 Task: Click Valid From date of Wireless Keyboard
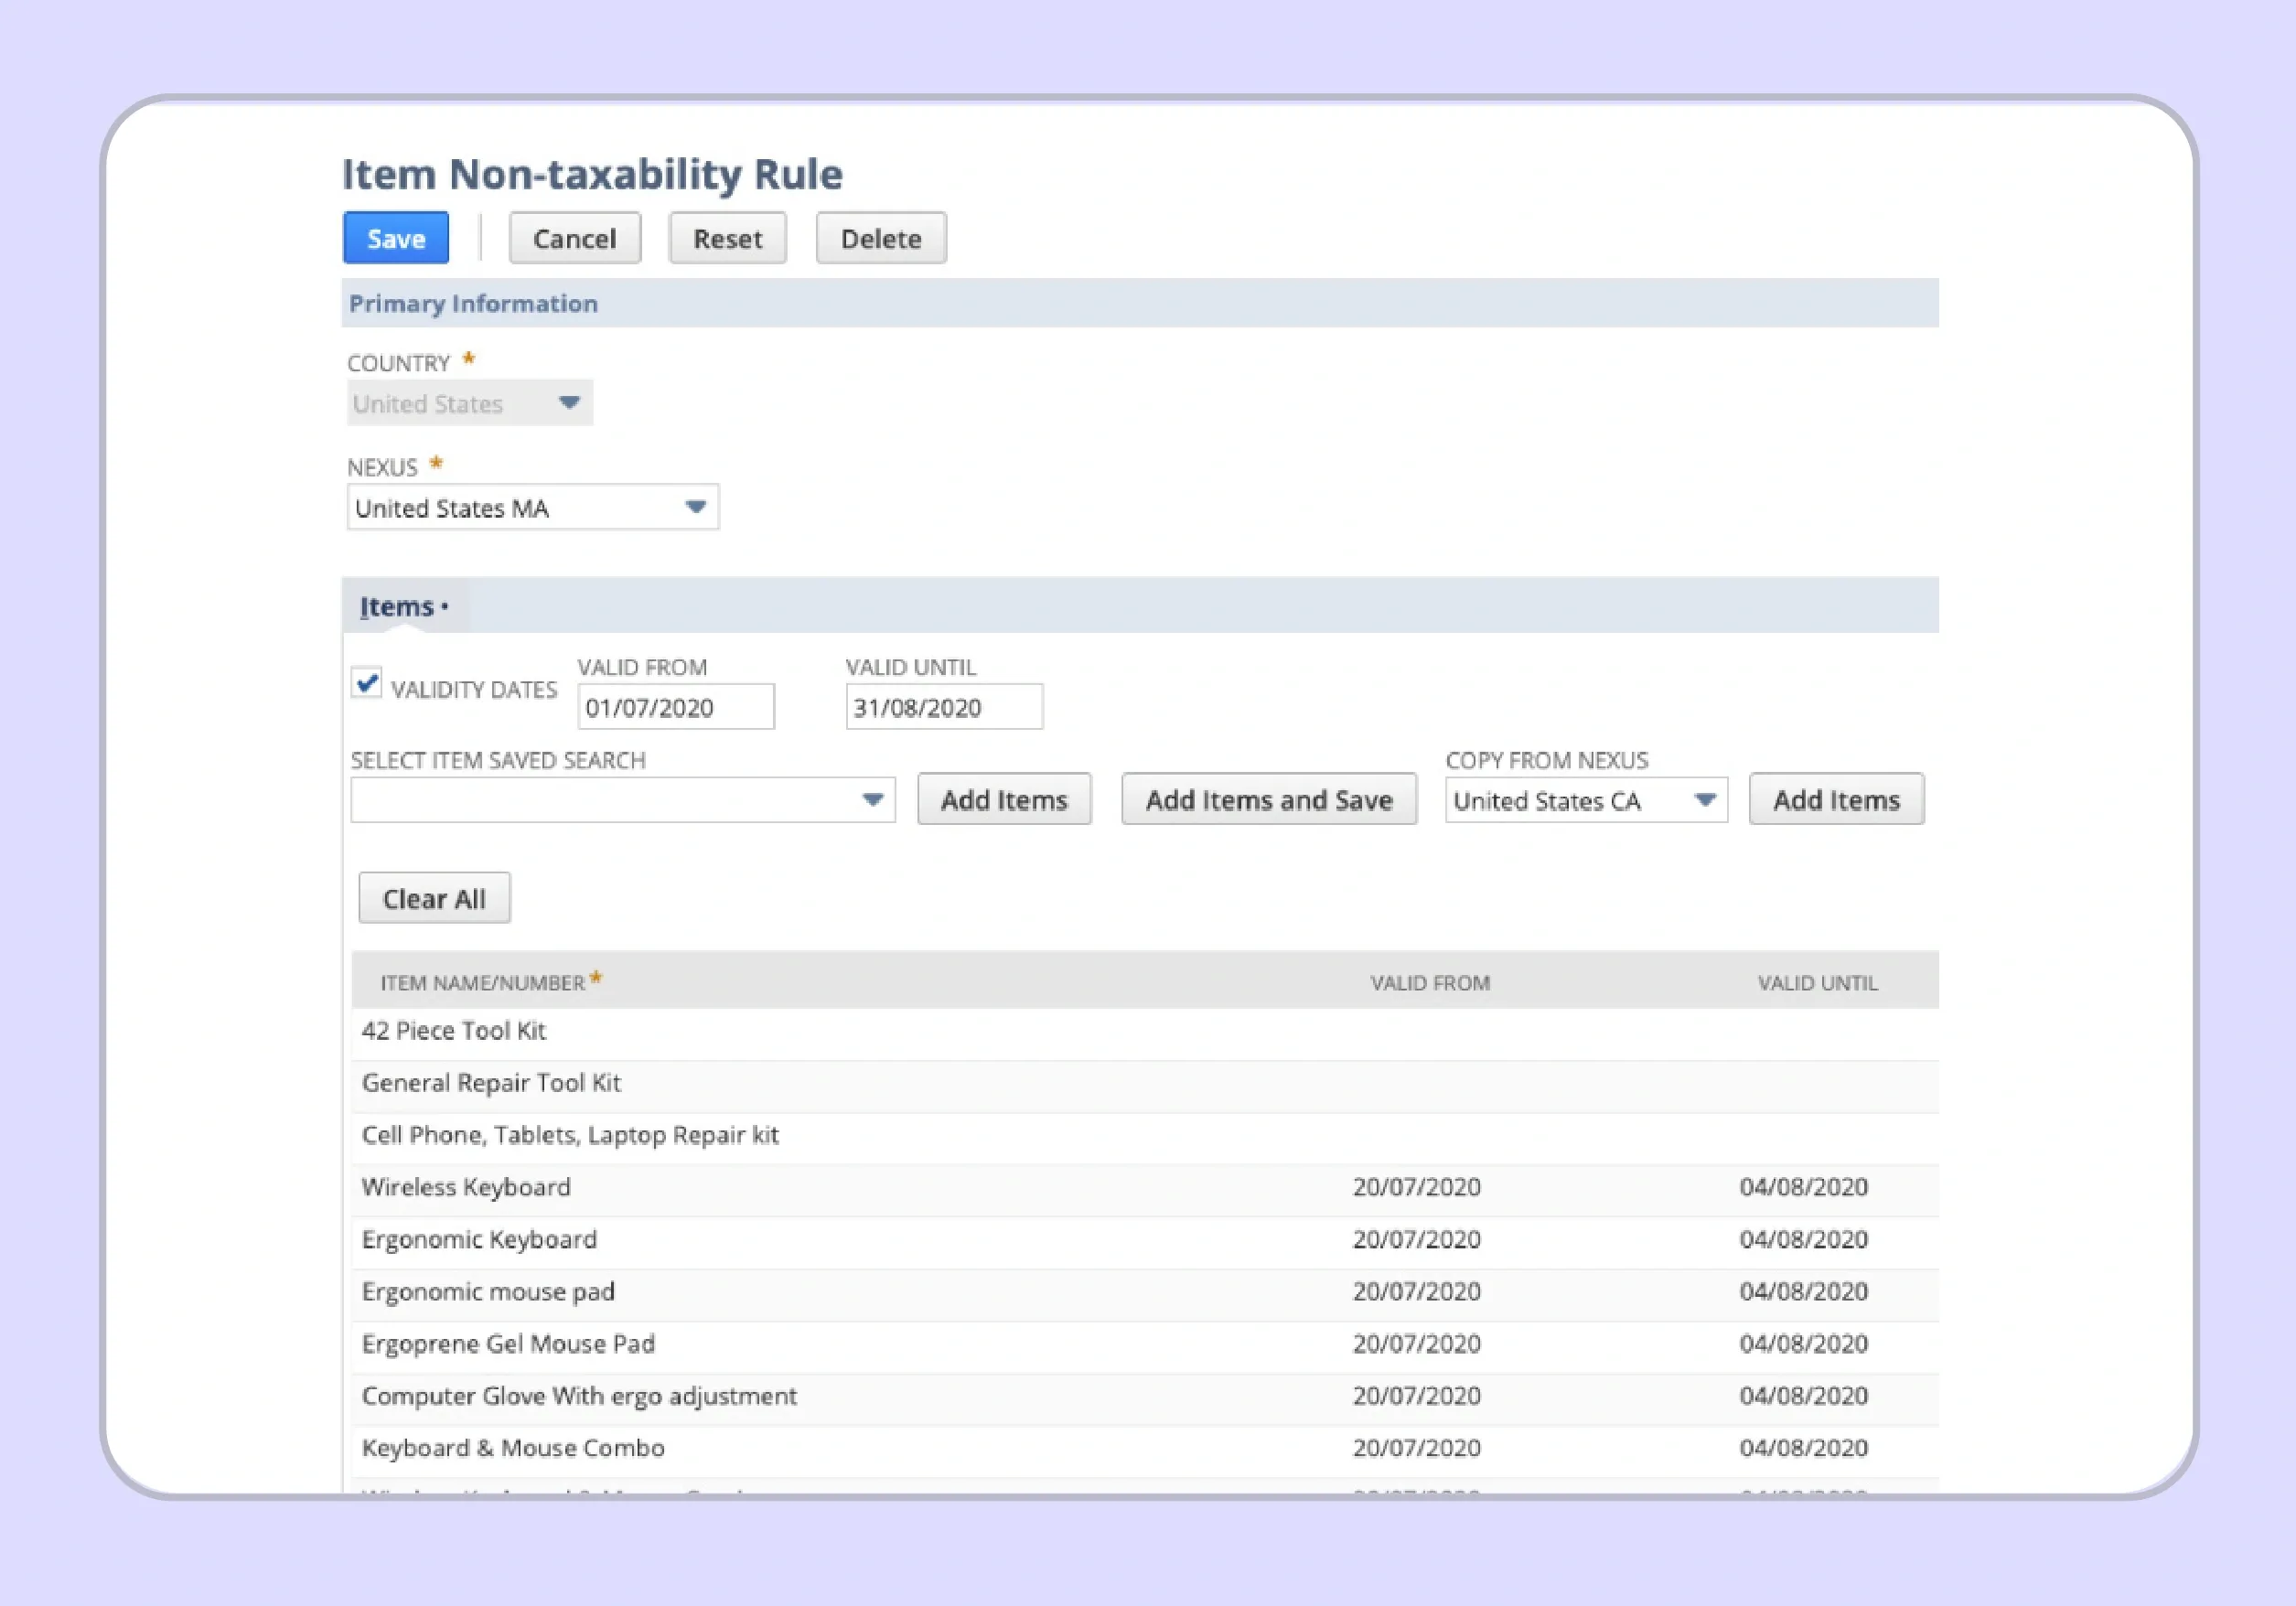[x=1416, y=1187]
